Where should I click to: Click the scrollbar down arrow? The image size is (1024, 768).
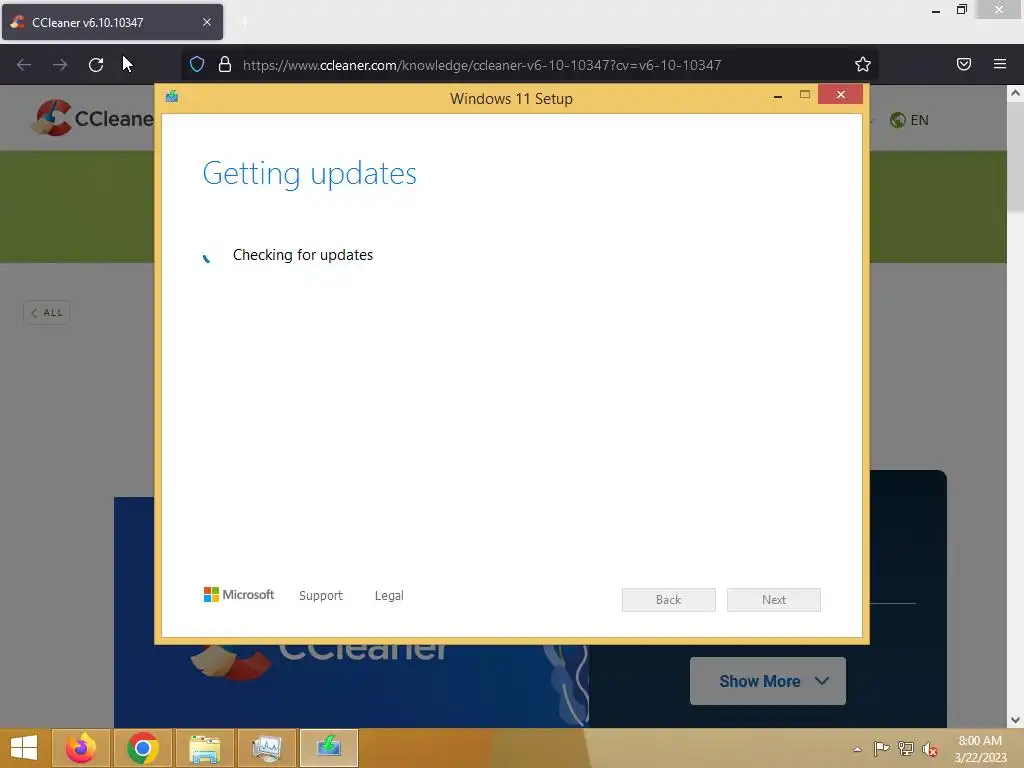[1015, 720]
